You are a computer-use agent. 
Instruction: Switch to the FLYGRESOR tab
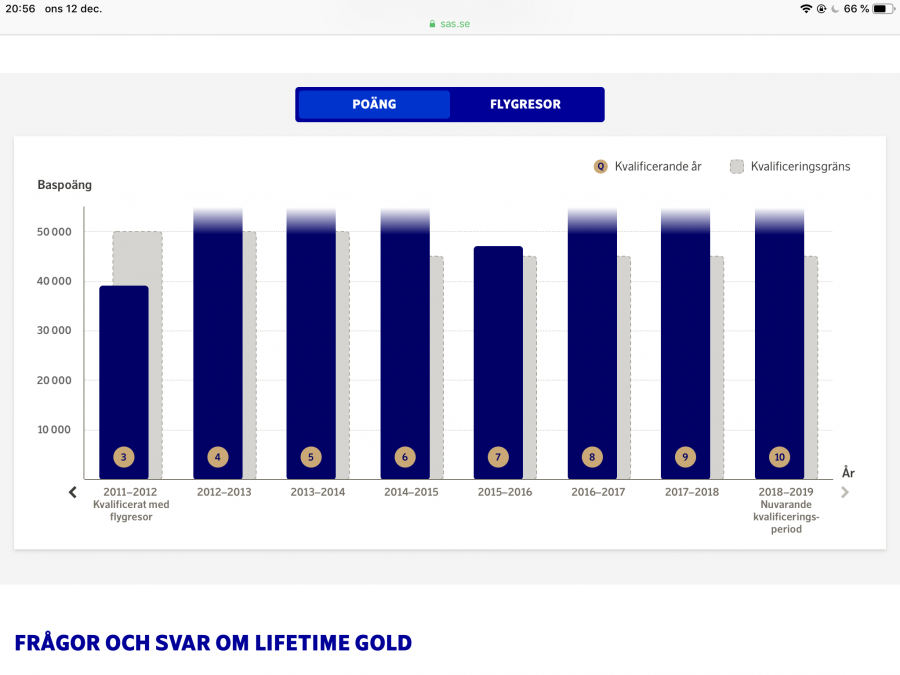pyautogui.click(x=525, y=104)
